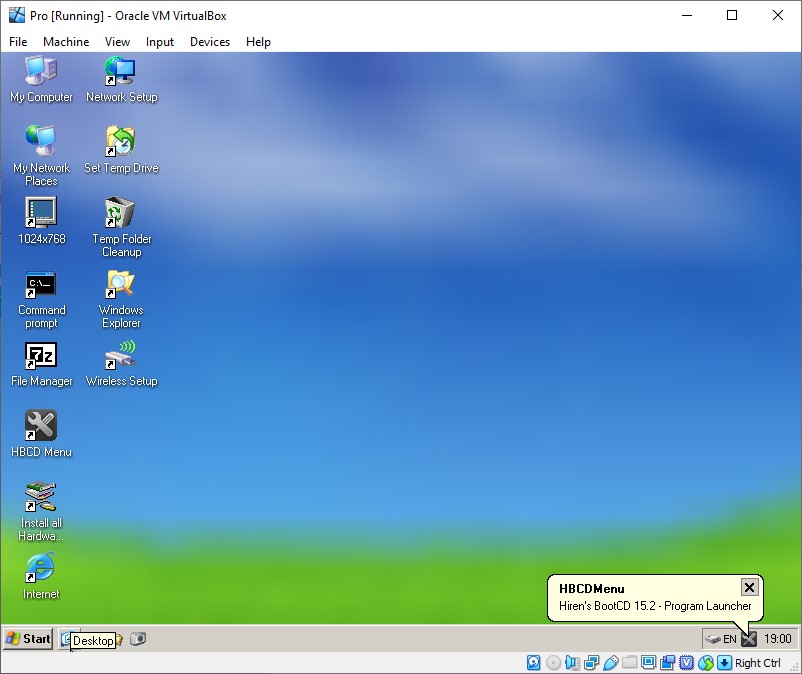
Task: Select Install all Hardware shortcut
Action: (x=41, y=511)
